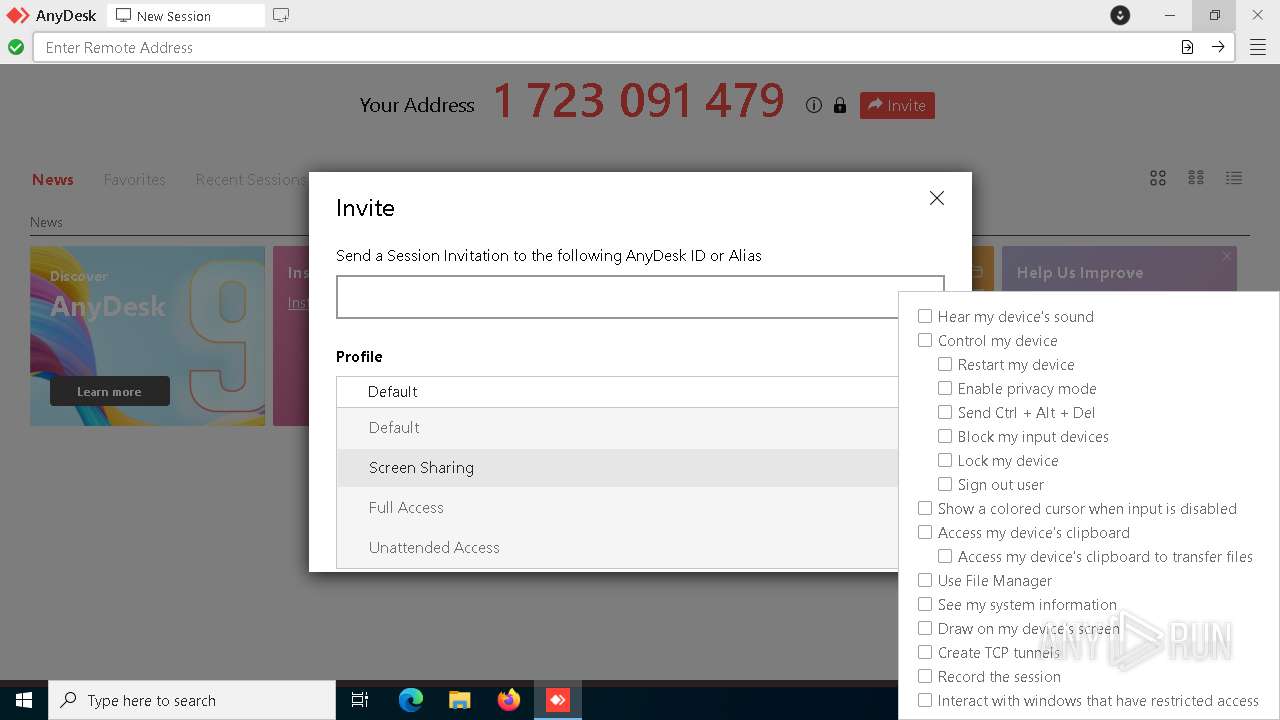The image size is (1280, 720).
Task: Click the address 1 723 091 479
Action: [639, 101]
